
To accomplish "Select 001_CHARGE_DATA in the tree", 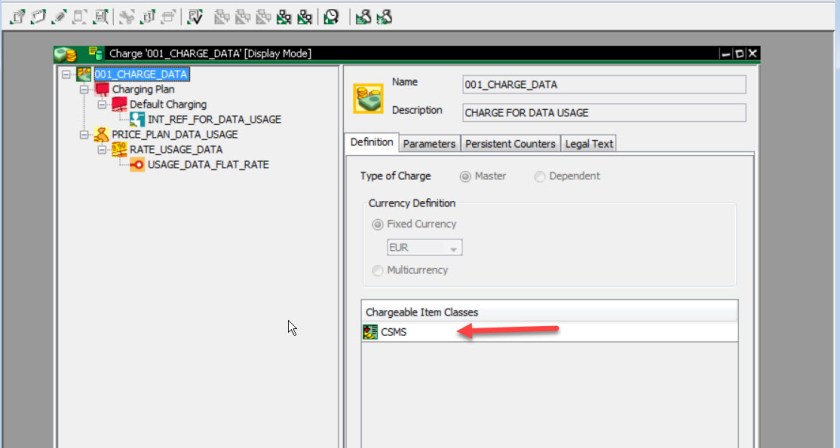I will pyautogui.click(x=141, y=74).
